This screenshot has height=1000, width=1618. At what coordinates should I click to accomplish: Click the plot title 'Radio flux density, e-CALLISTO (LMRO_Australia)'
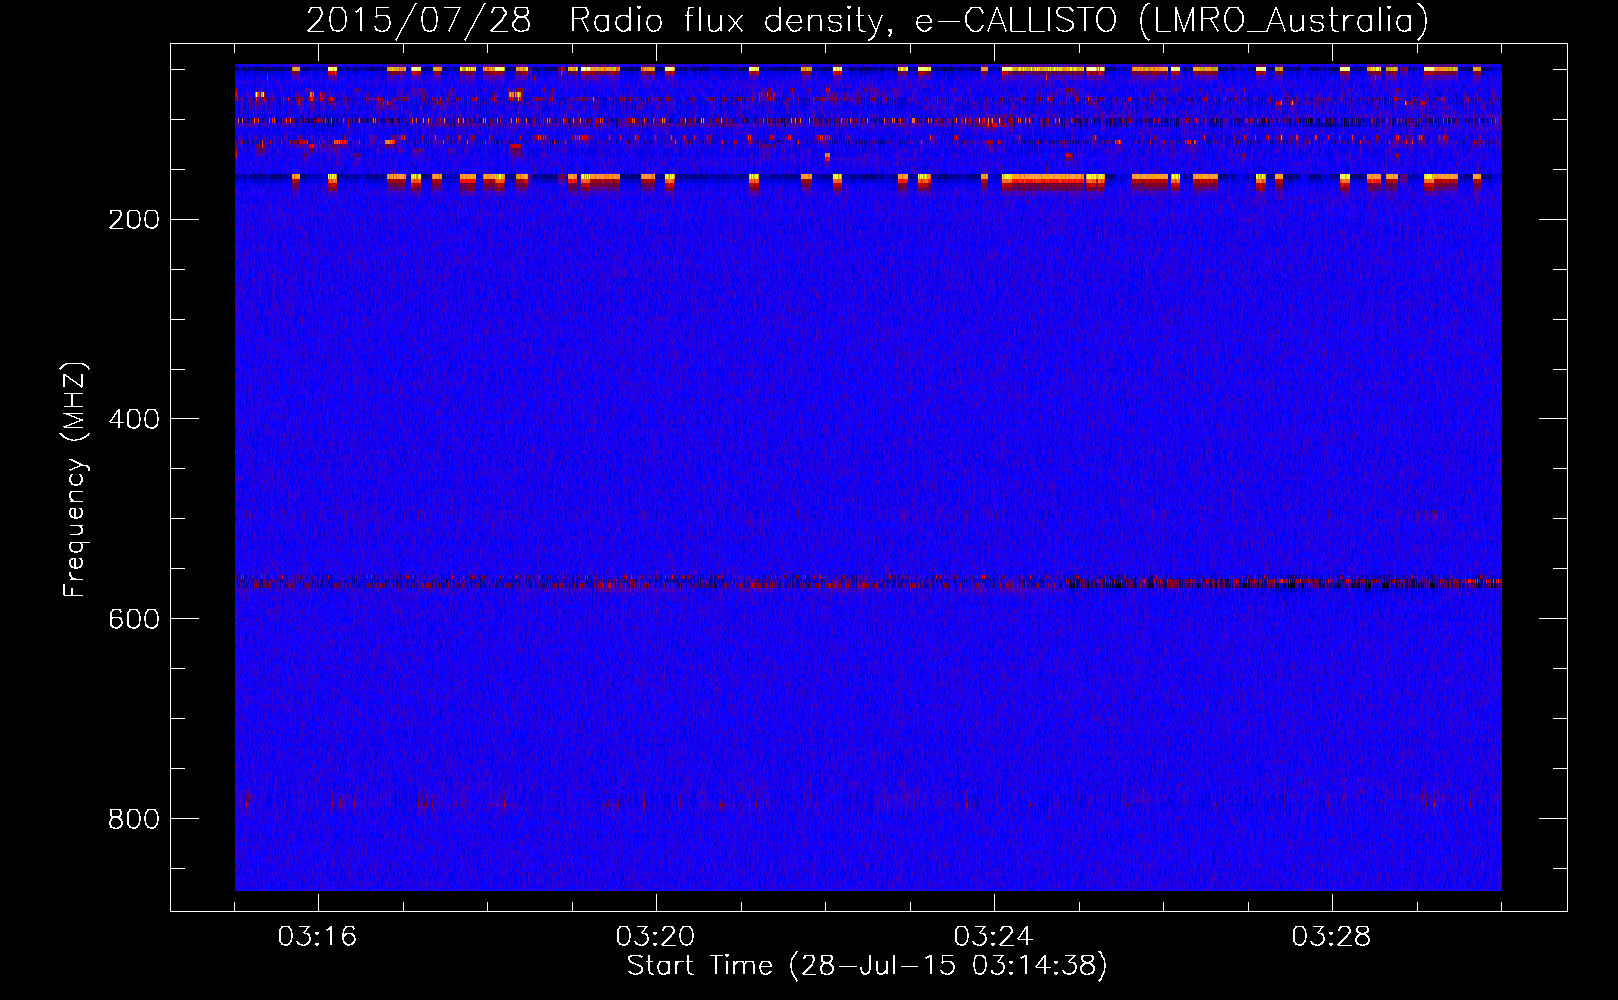(x=999, y=20)
